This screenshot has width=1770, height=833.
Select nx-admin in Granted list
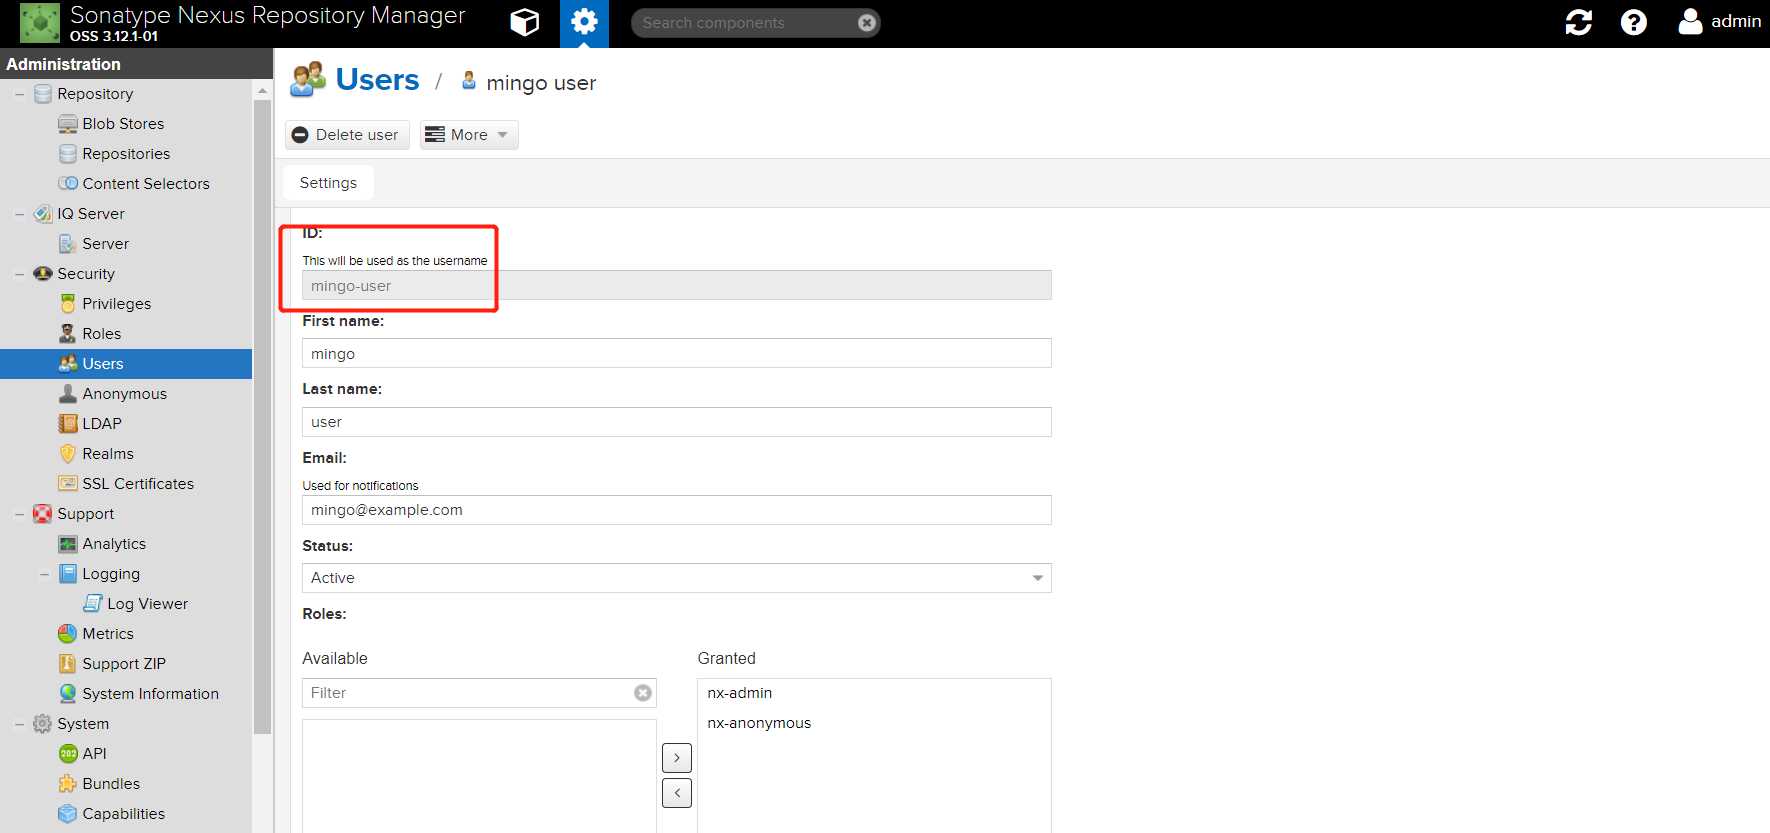pyautogui.click(x=740, y=693)
